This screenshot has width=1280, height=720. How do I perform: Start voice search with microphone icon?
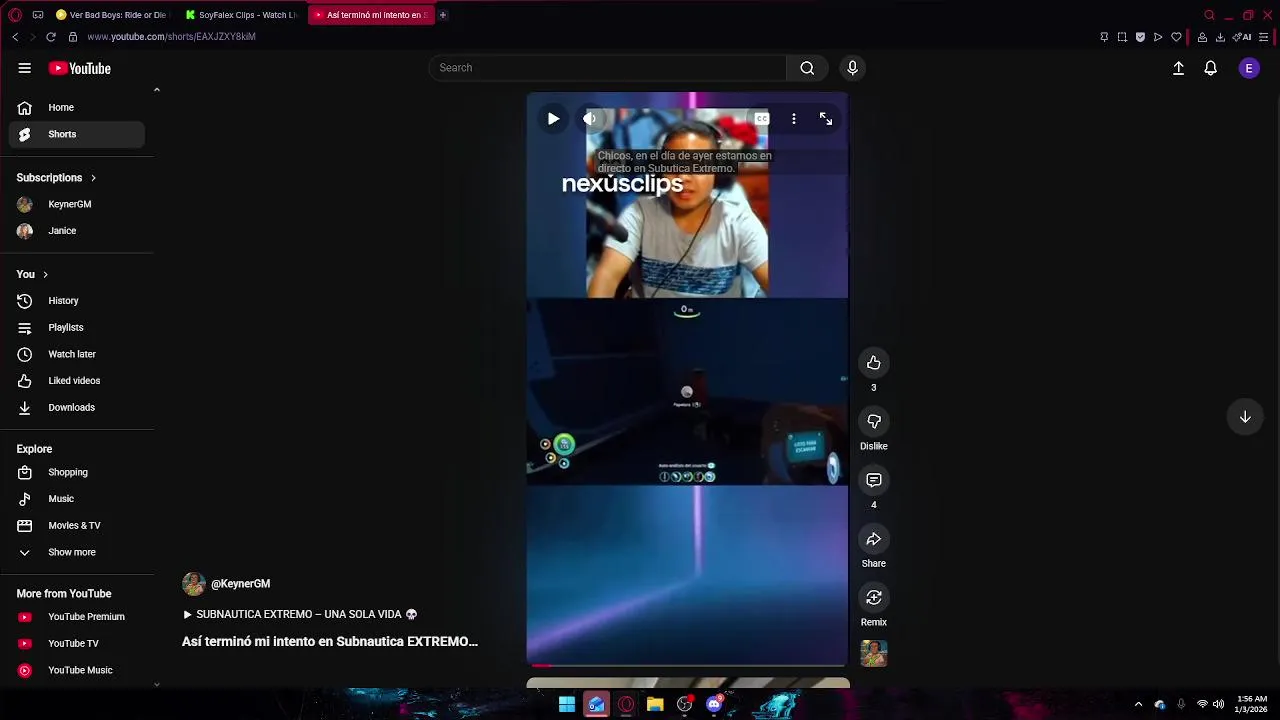[x=852, y=68]
